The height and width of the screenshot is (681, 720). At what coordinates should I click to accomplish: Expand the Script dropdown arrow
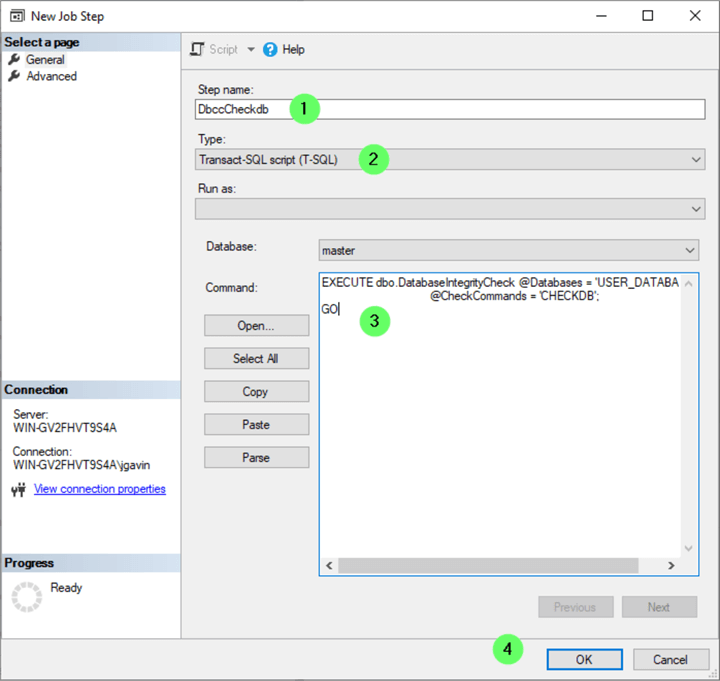[x=251, y=49]
